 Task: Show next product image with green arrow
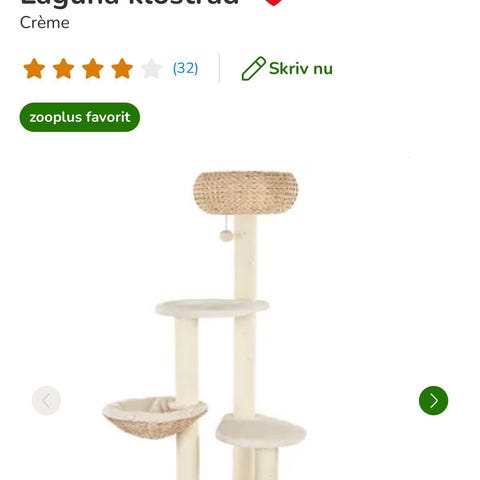click(x=433, y=400)
